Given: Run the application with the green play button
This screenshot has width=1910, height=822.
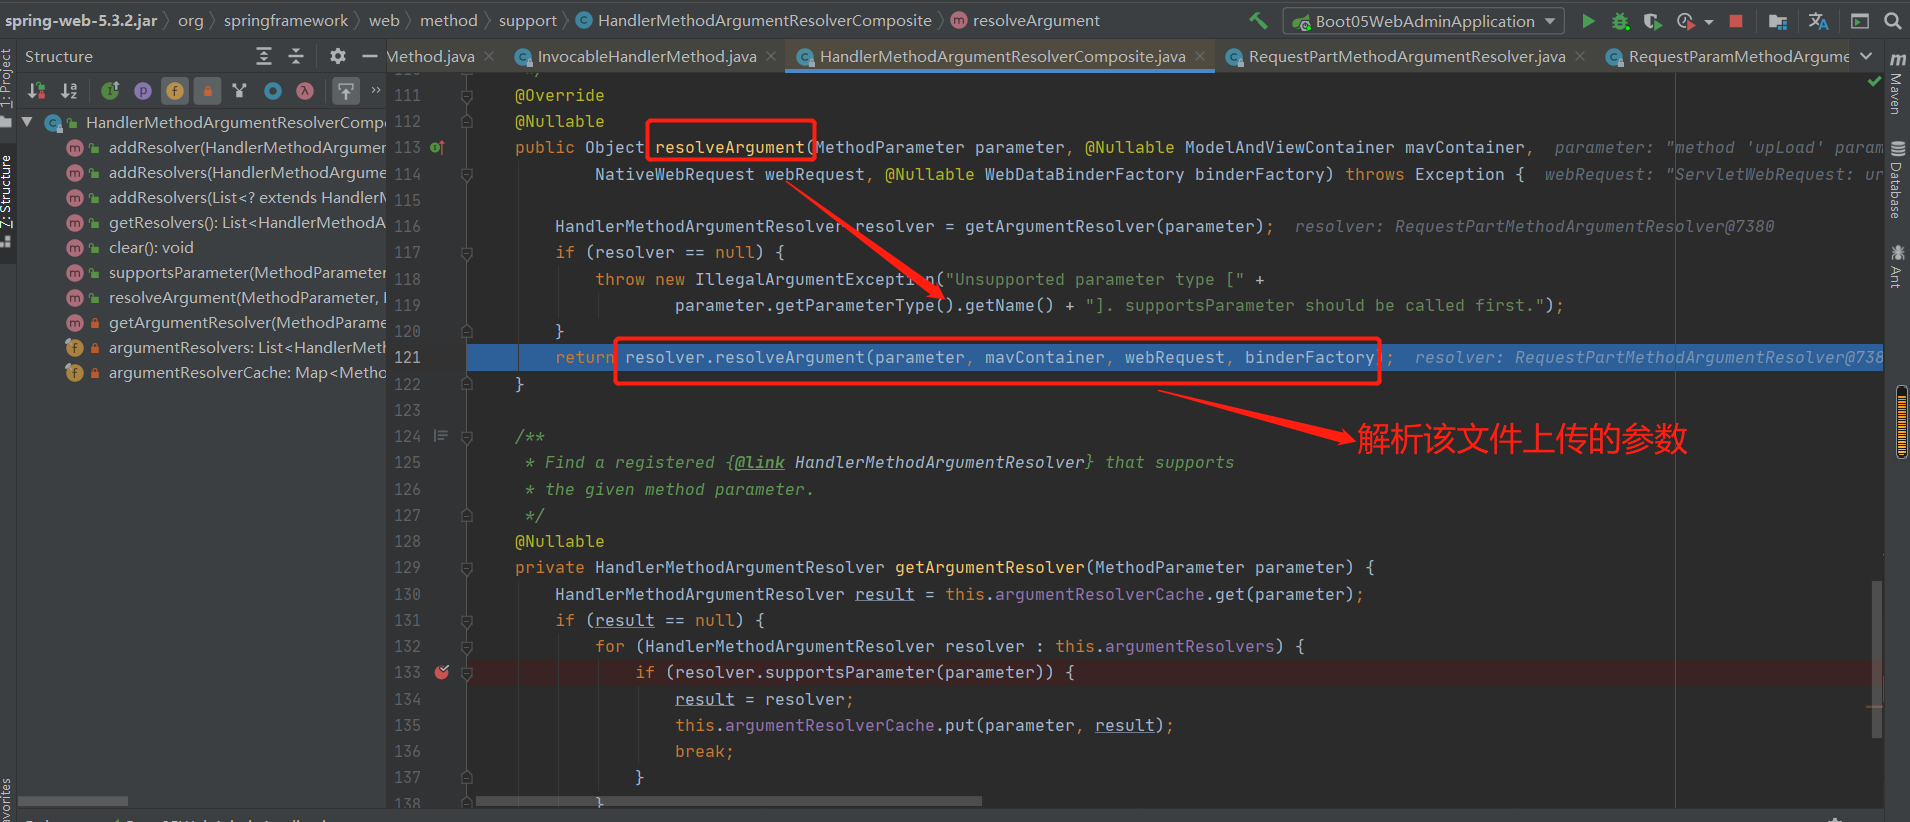Looking at the screenshot, I should [1588, 21].
